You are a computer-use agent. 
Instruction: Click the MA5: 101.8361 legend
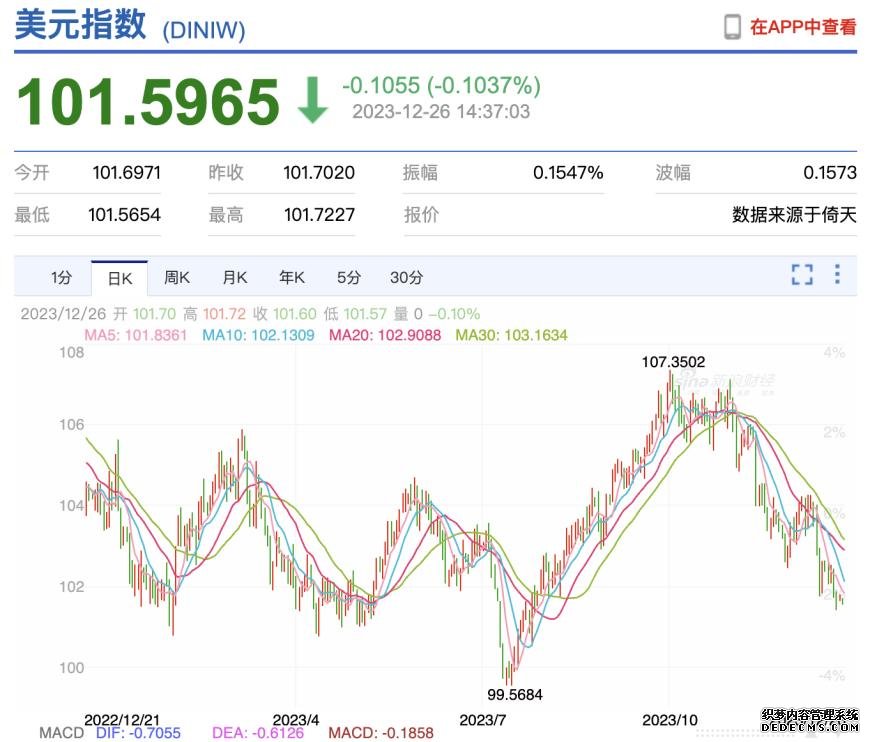click(135, 335)
